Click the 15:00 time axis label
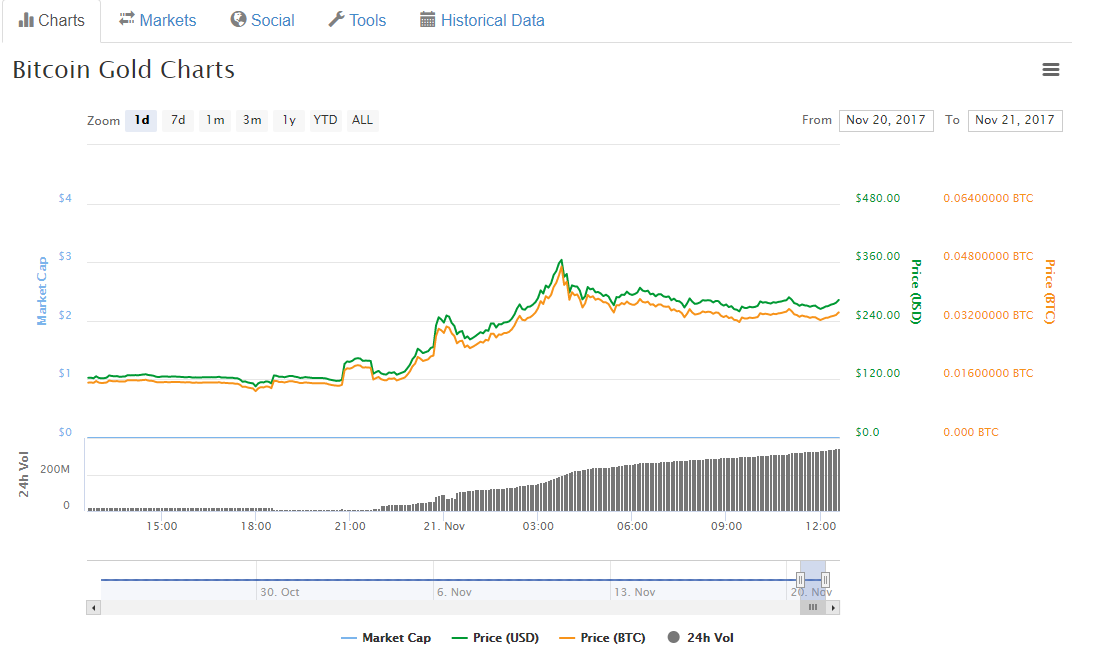The height and width of the screenshot is (656, 1095). (x=162, y=526)
